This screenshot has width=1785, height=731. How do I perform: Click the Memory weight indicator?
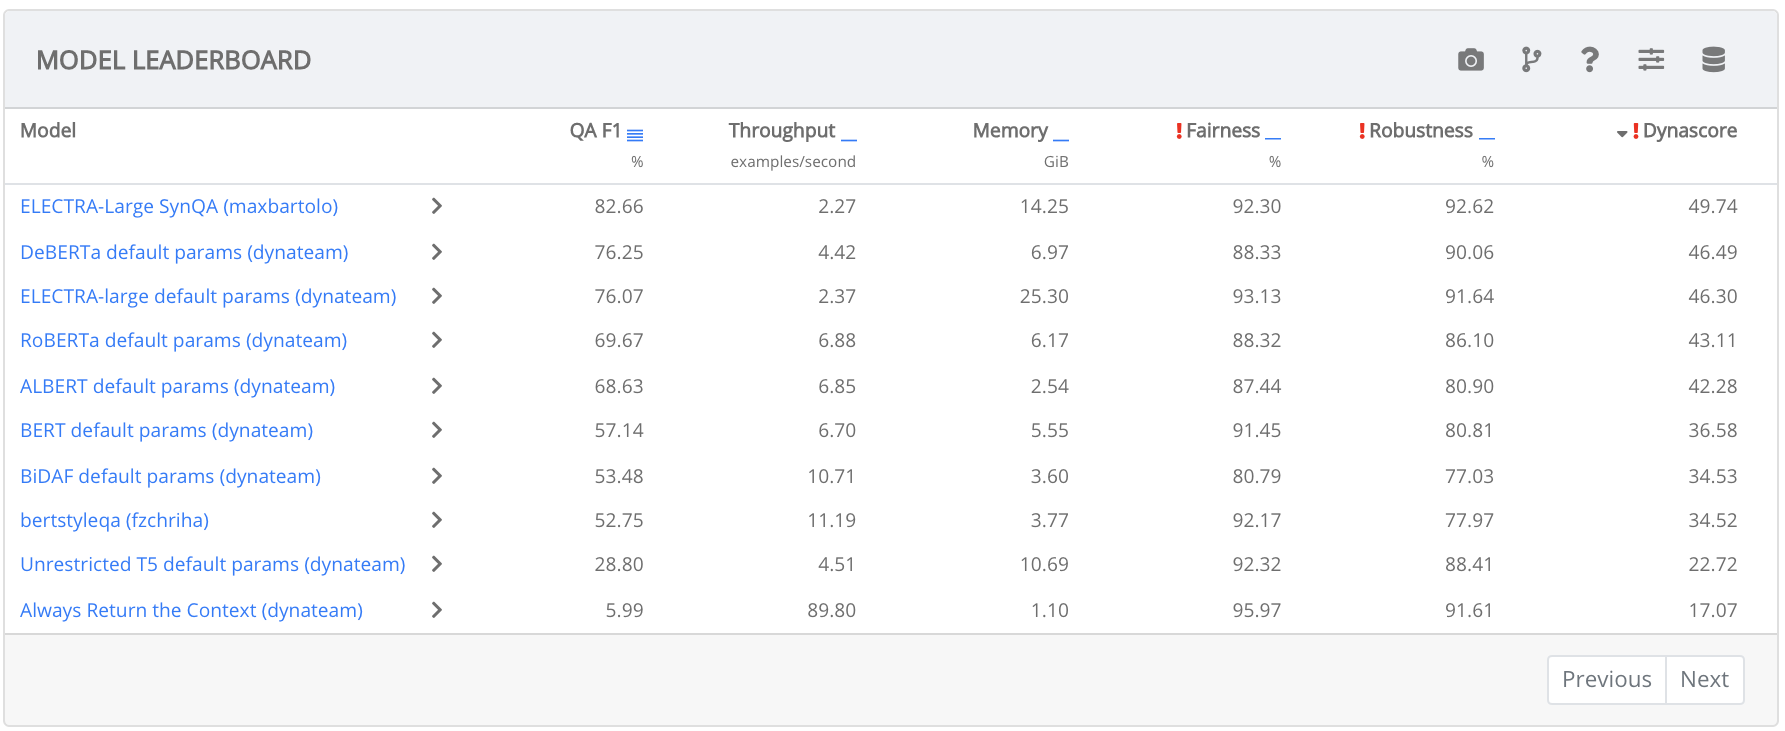[x=1061, y=138]
